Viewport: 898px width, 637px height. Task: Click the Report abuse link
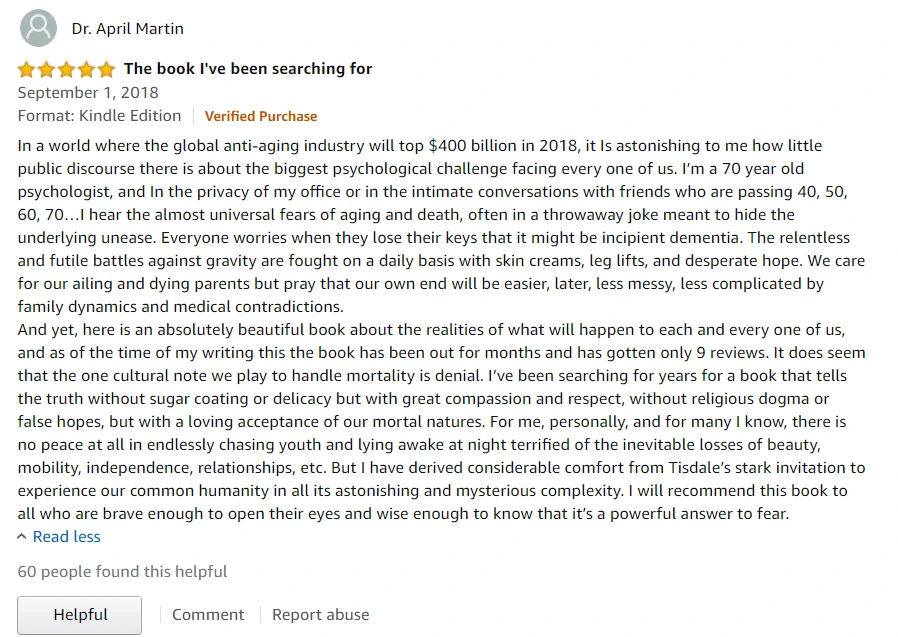tap(320, 614)
